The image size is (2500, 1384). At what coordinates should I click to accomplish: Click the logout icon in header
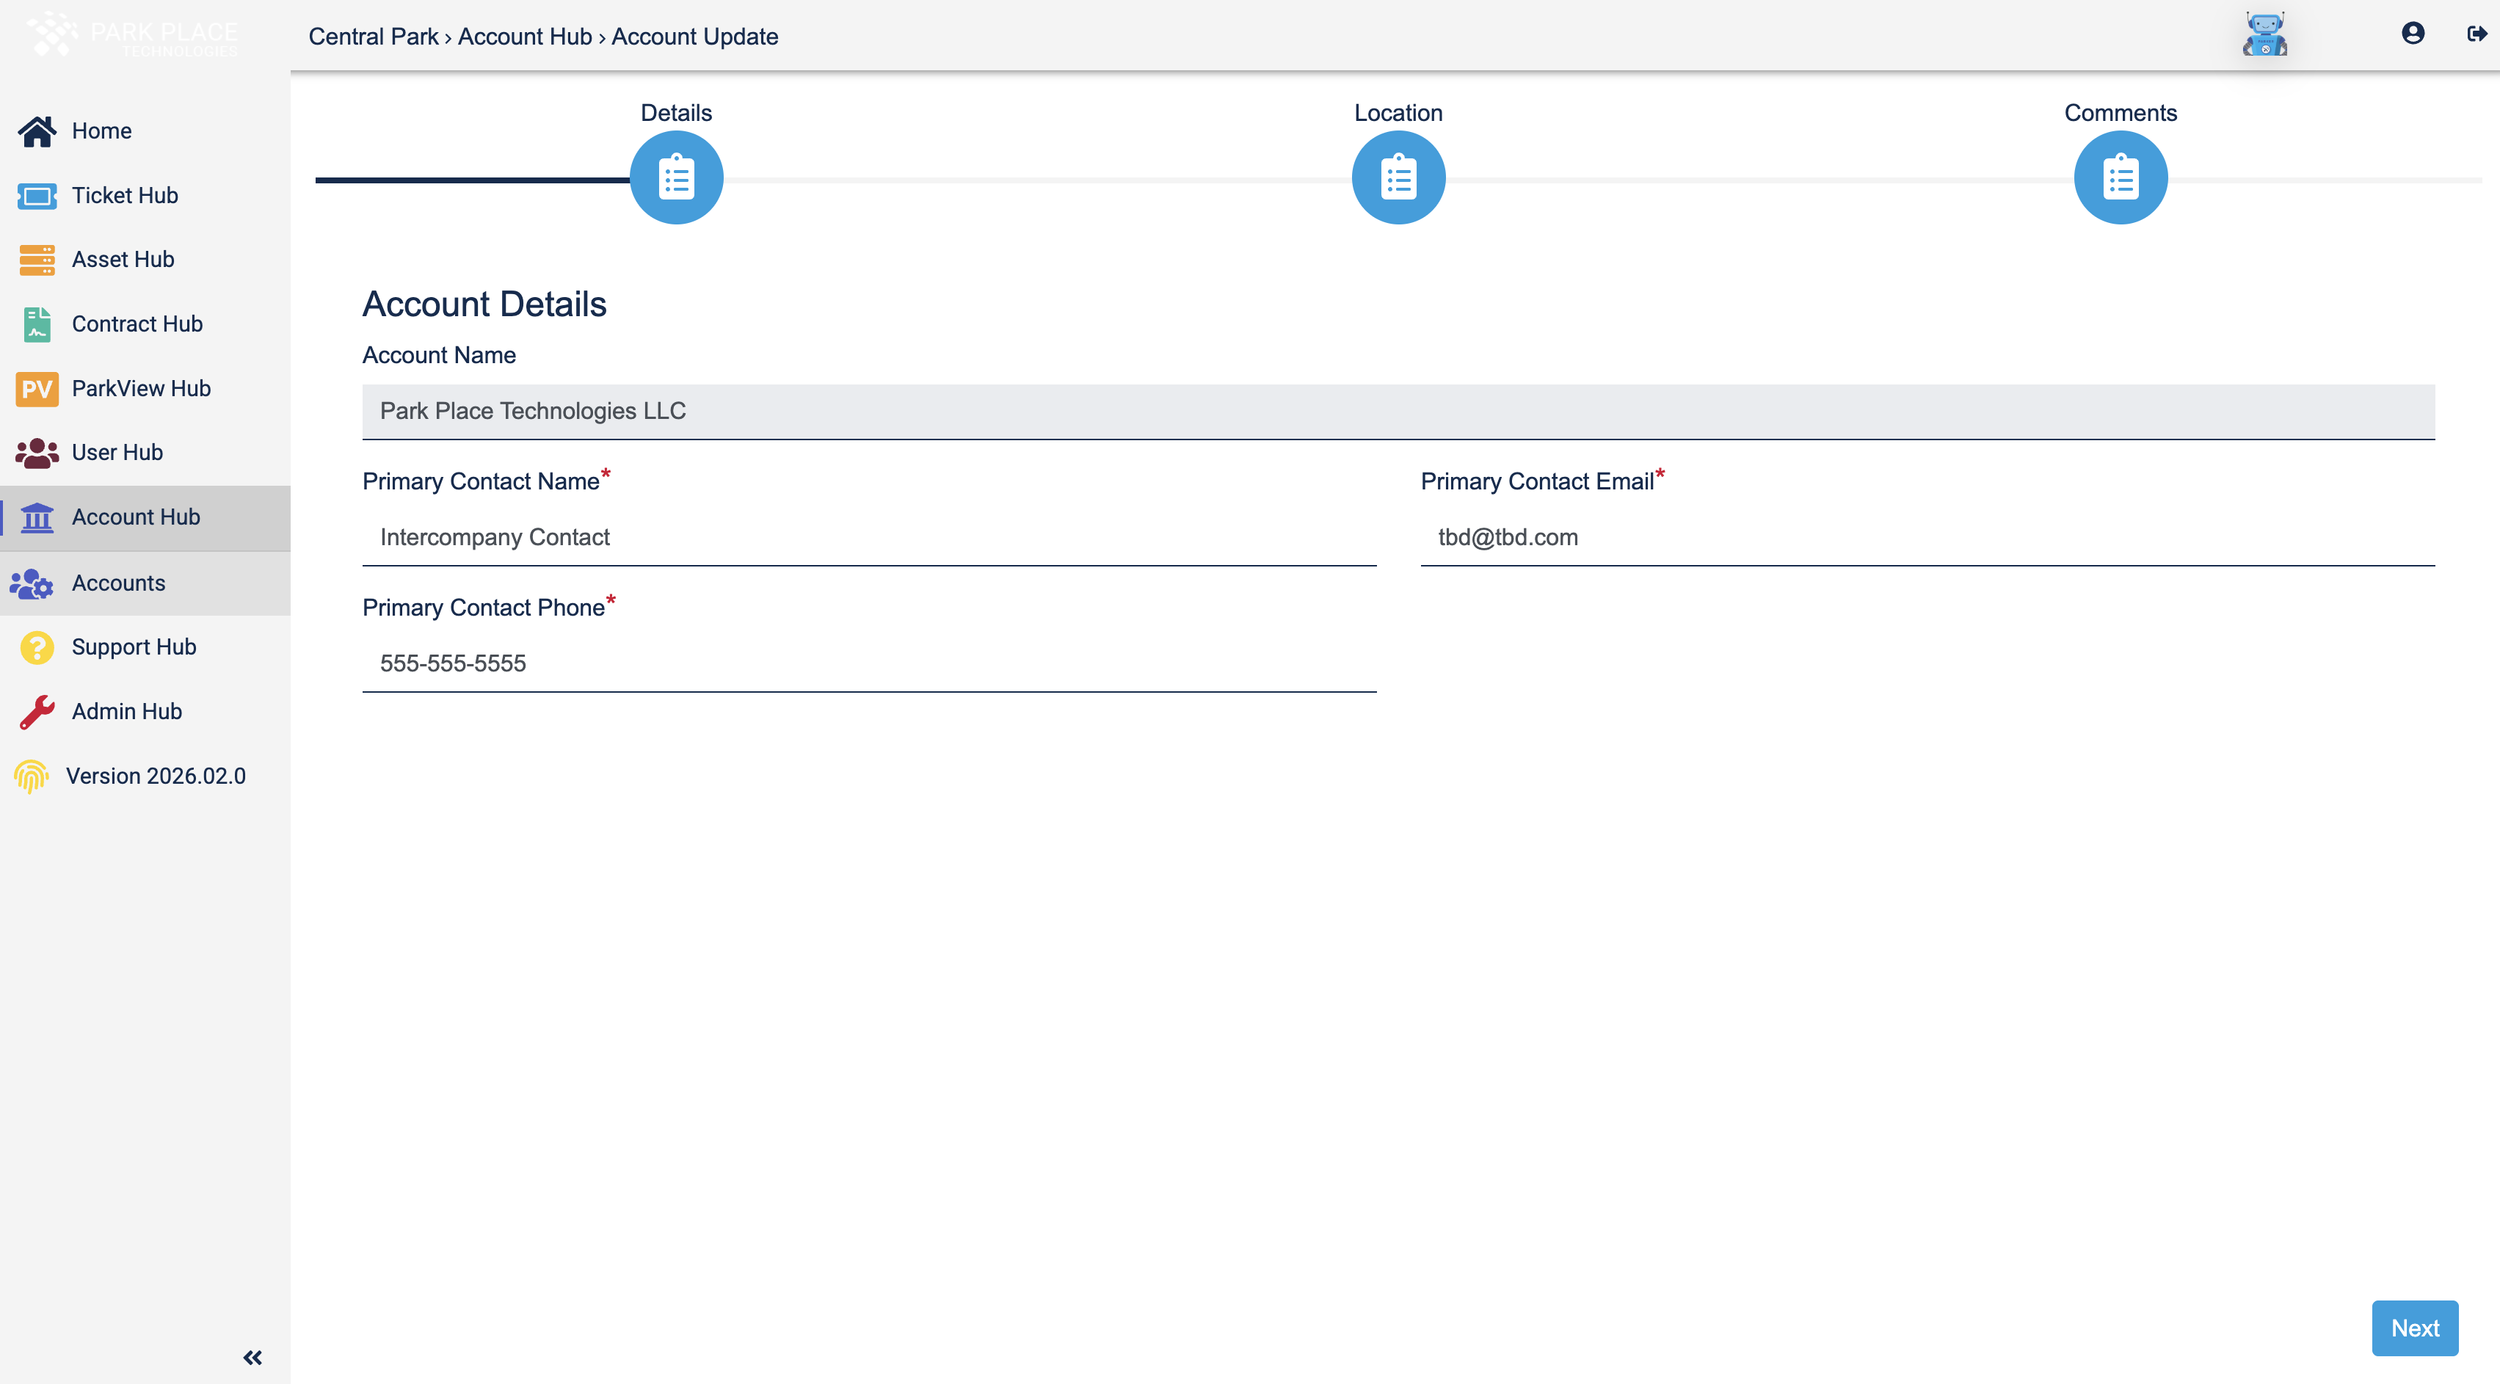2477,34
